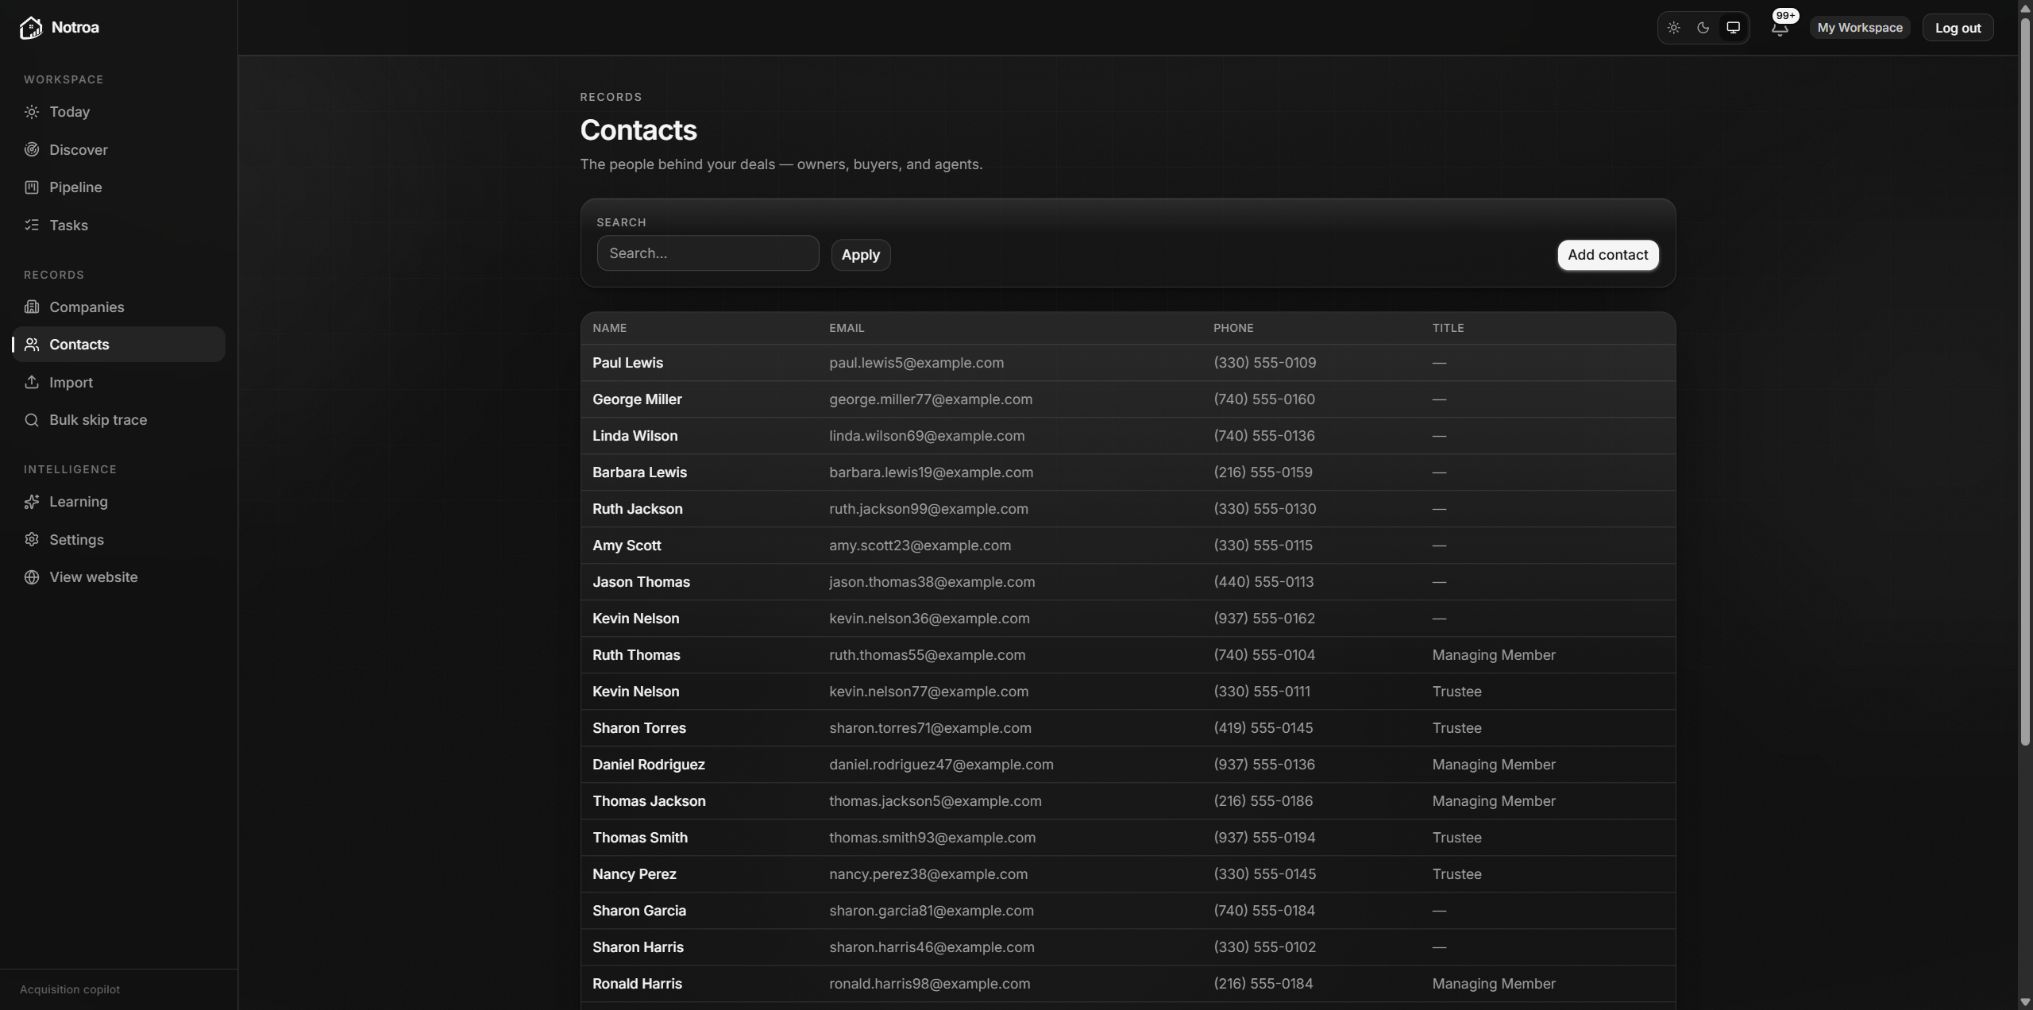Click the My Workspace button

tap(1859, 28)
